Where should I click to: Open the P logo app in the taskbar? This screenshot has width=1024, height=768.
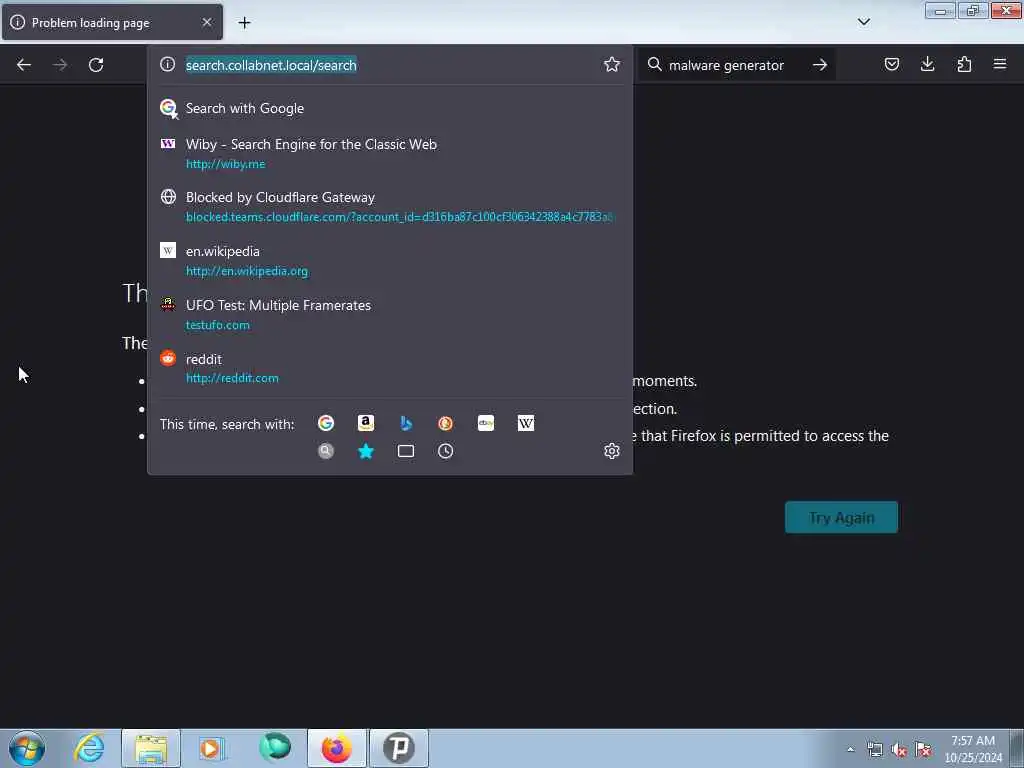399,748
